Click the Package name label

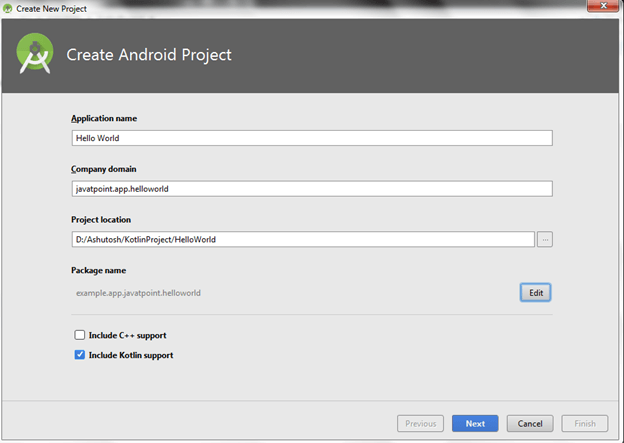[98, 270]
